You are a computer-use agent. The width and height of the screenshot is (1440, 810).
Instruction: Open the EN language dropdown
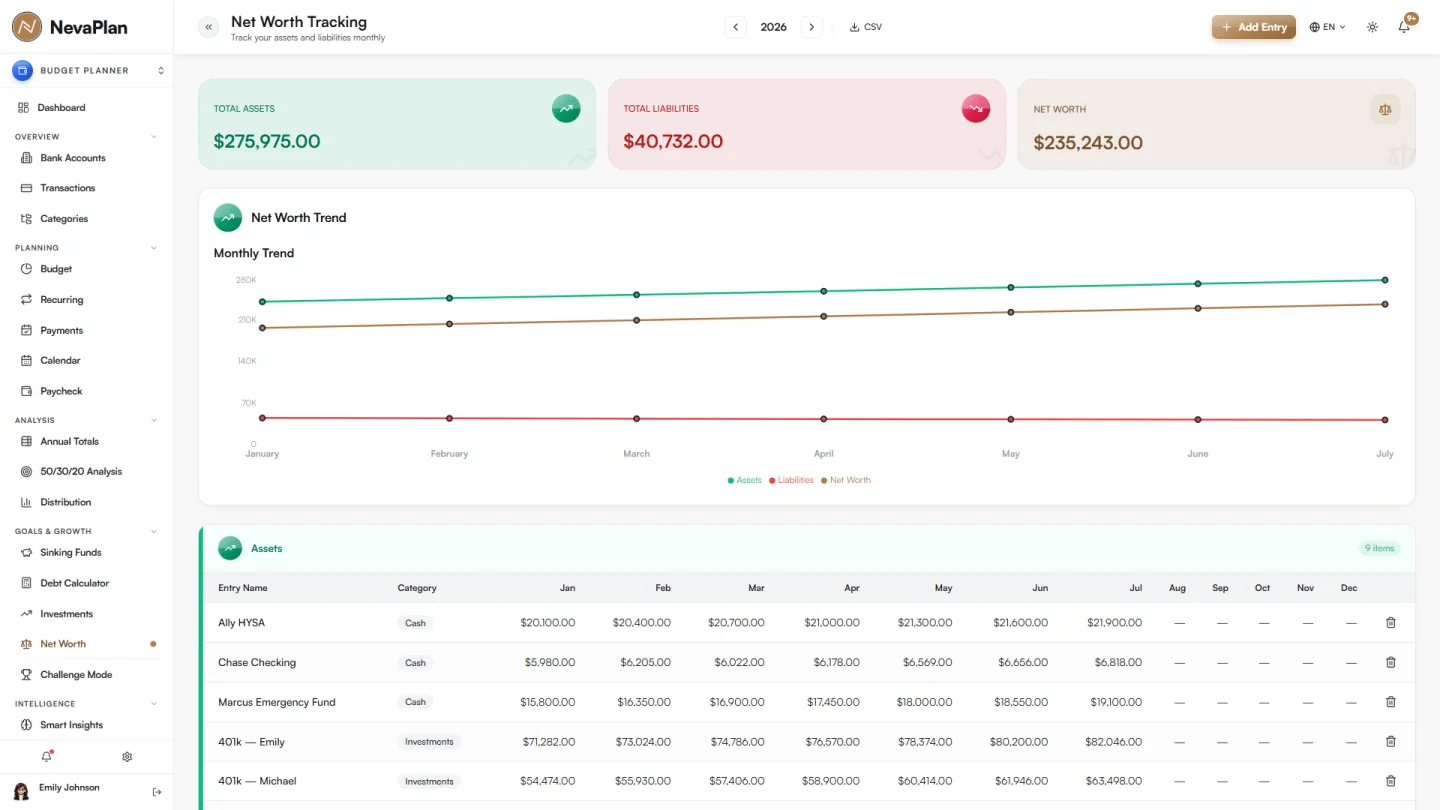(1328, 27)
